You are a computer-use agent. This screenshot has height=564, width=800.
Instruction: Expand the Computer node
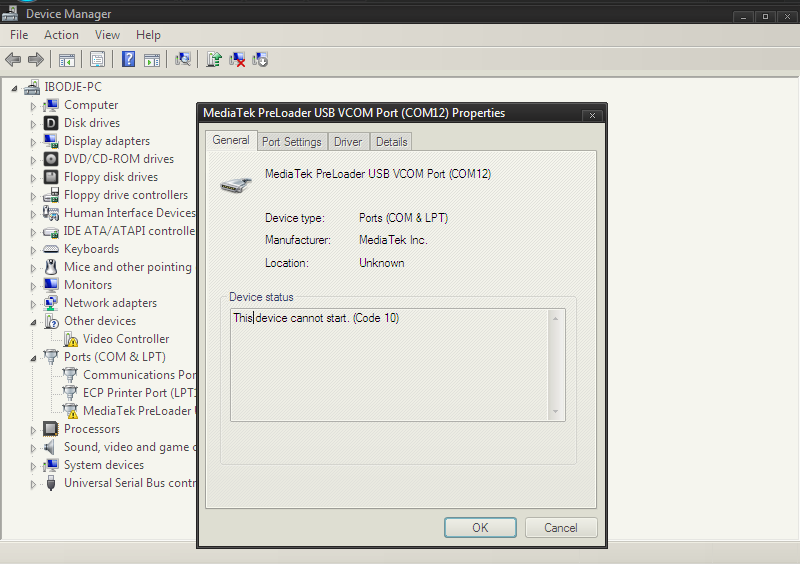coord(33,106)
